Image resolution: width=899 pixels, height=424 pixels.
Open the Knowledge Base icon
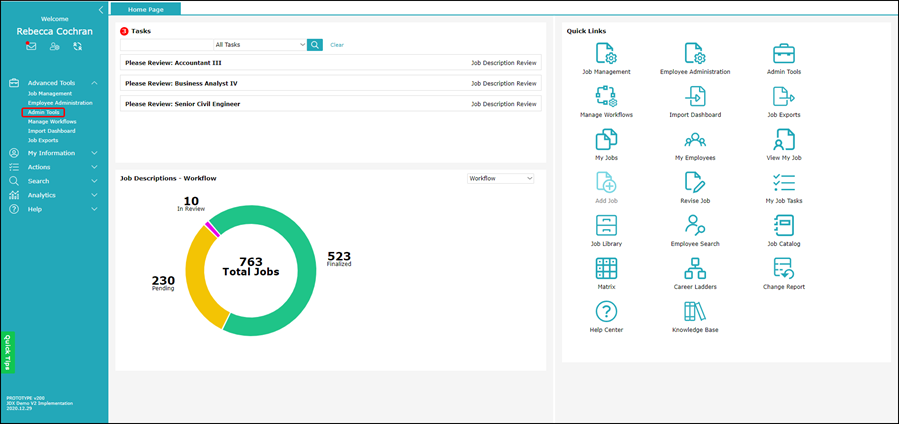pyautogui.click(x=695, y=311)
